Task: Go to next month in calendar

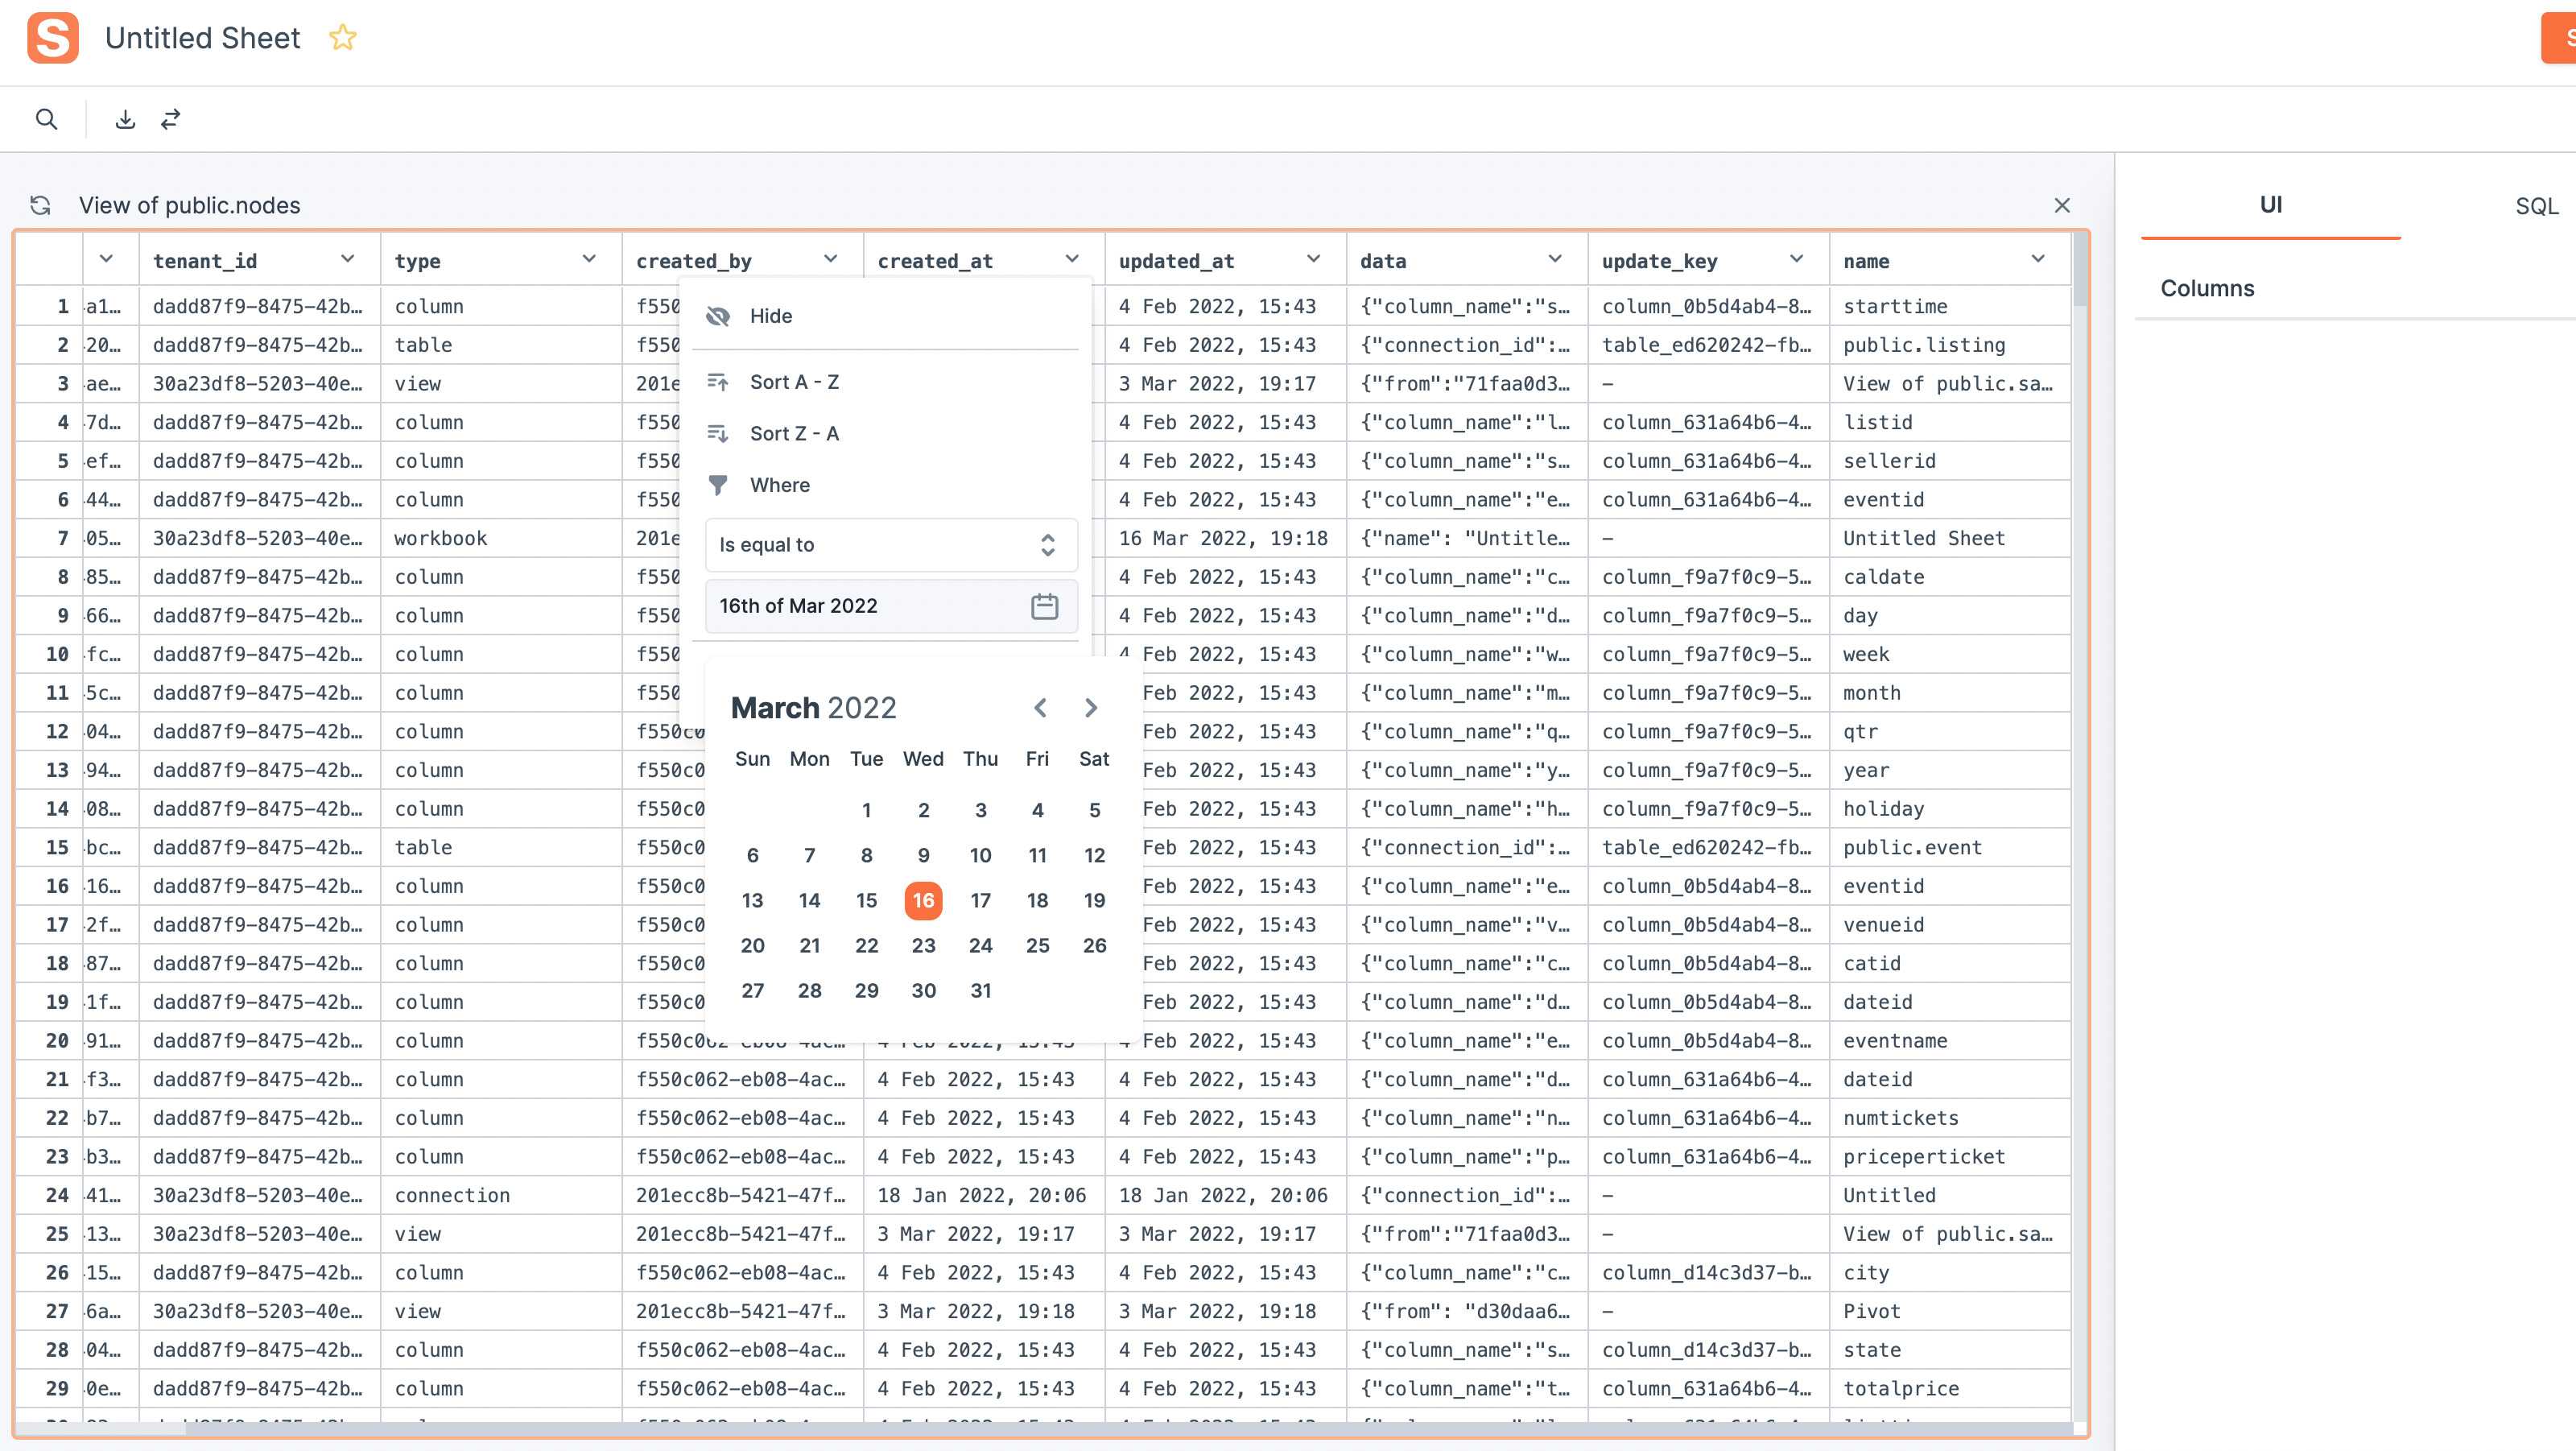Action: click(x=1091, y=708)
